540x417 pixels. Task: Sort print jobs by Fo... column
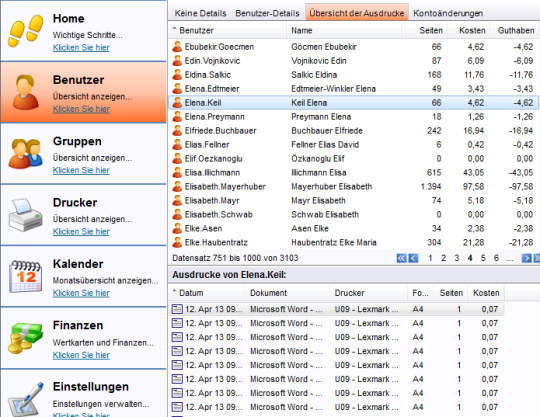tap(421, 293)
